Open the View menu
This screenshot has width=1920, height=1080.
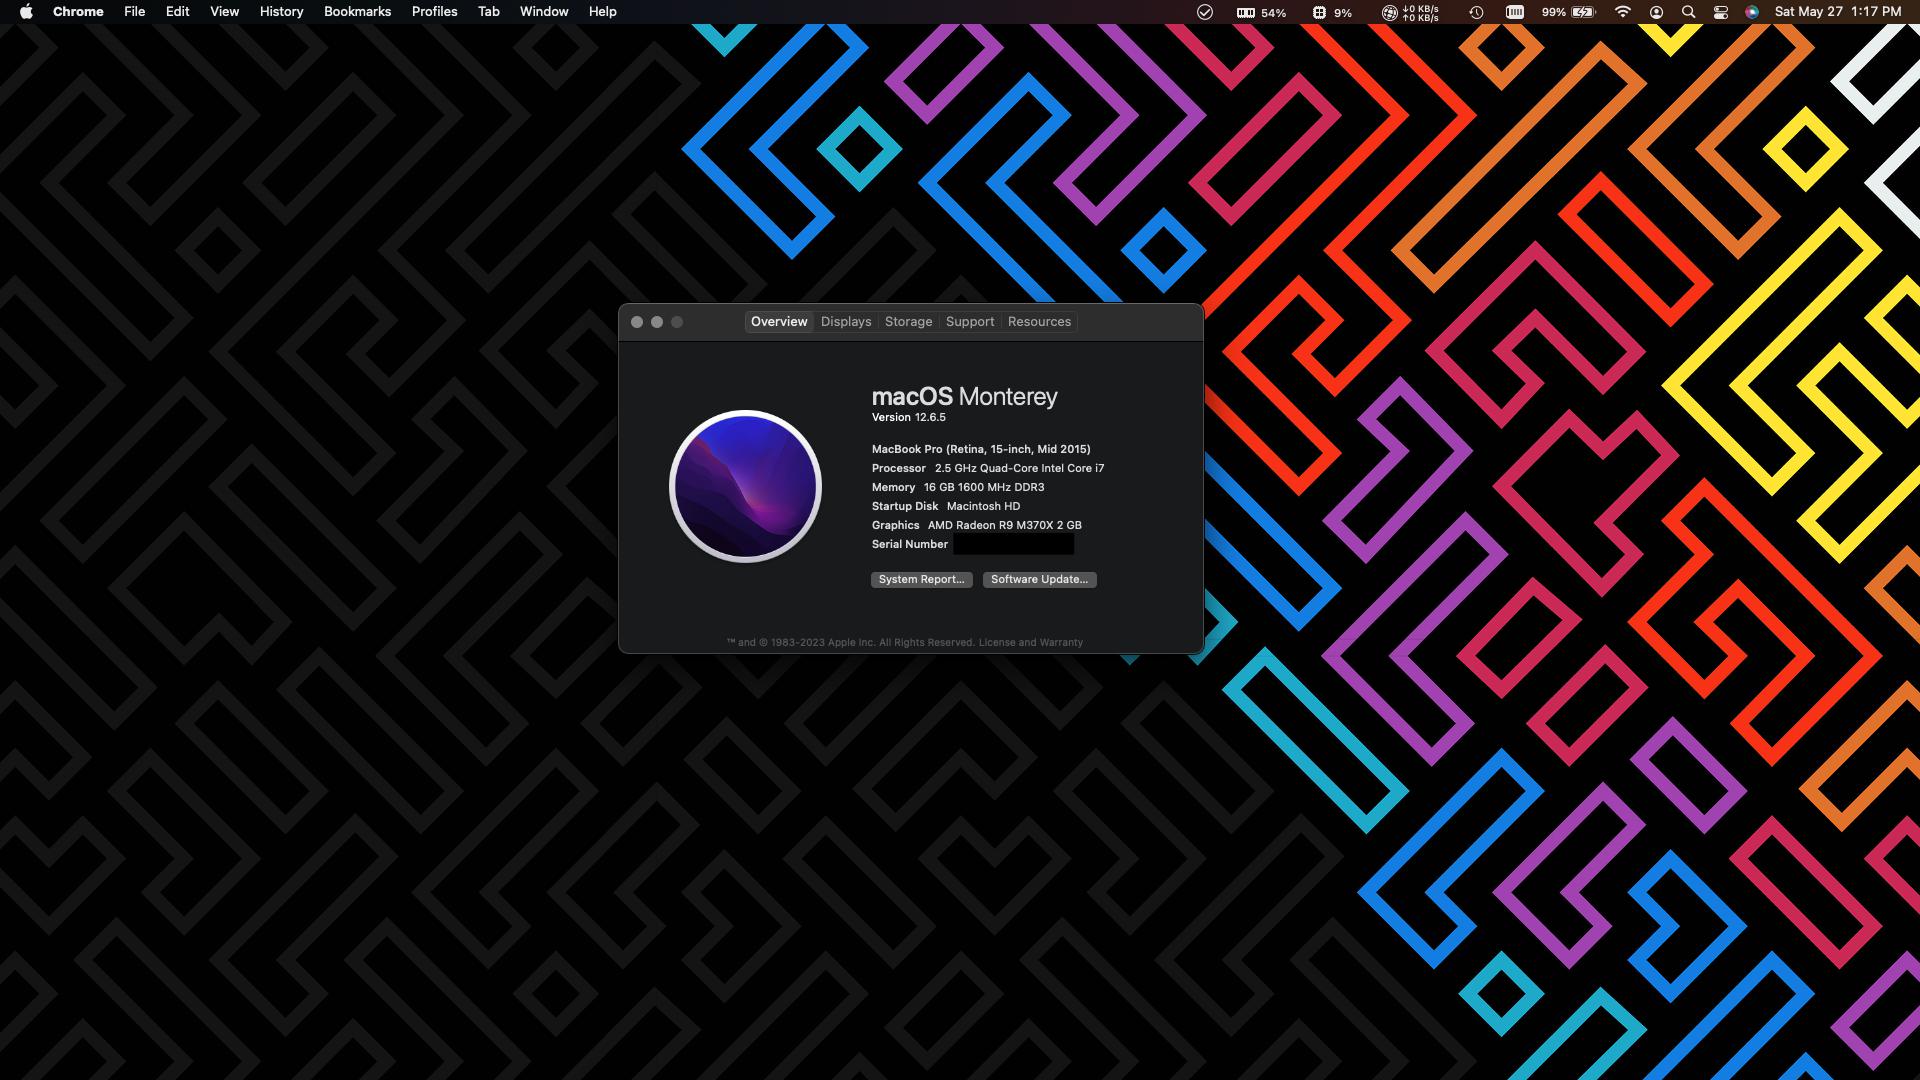[224, 12]
